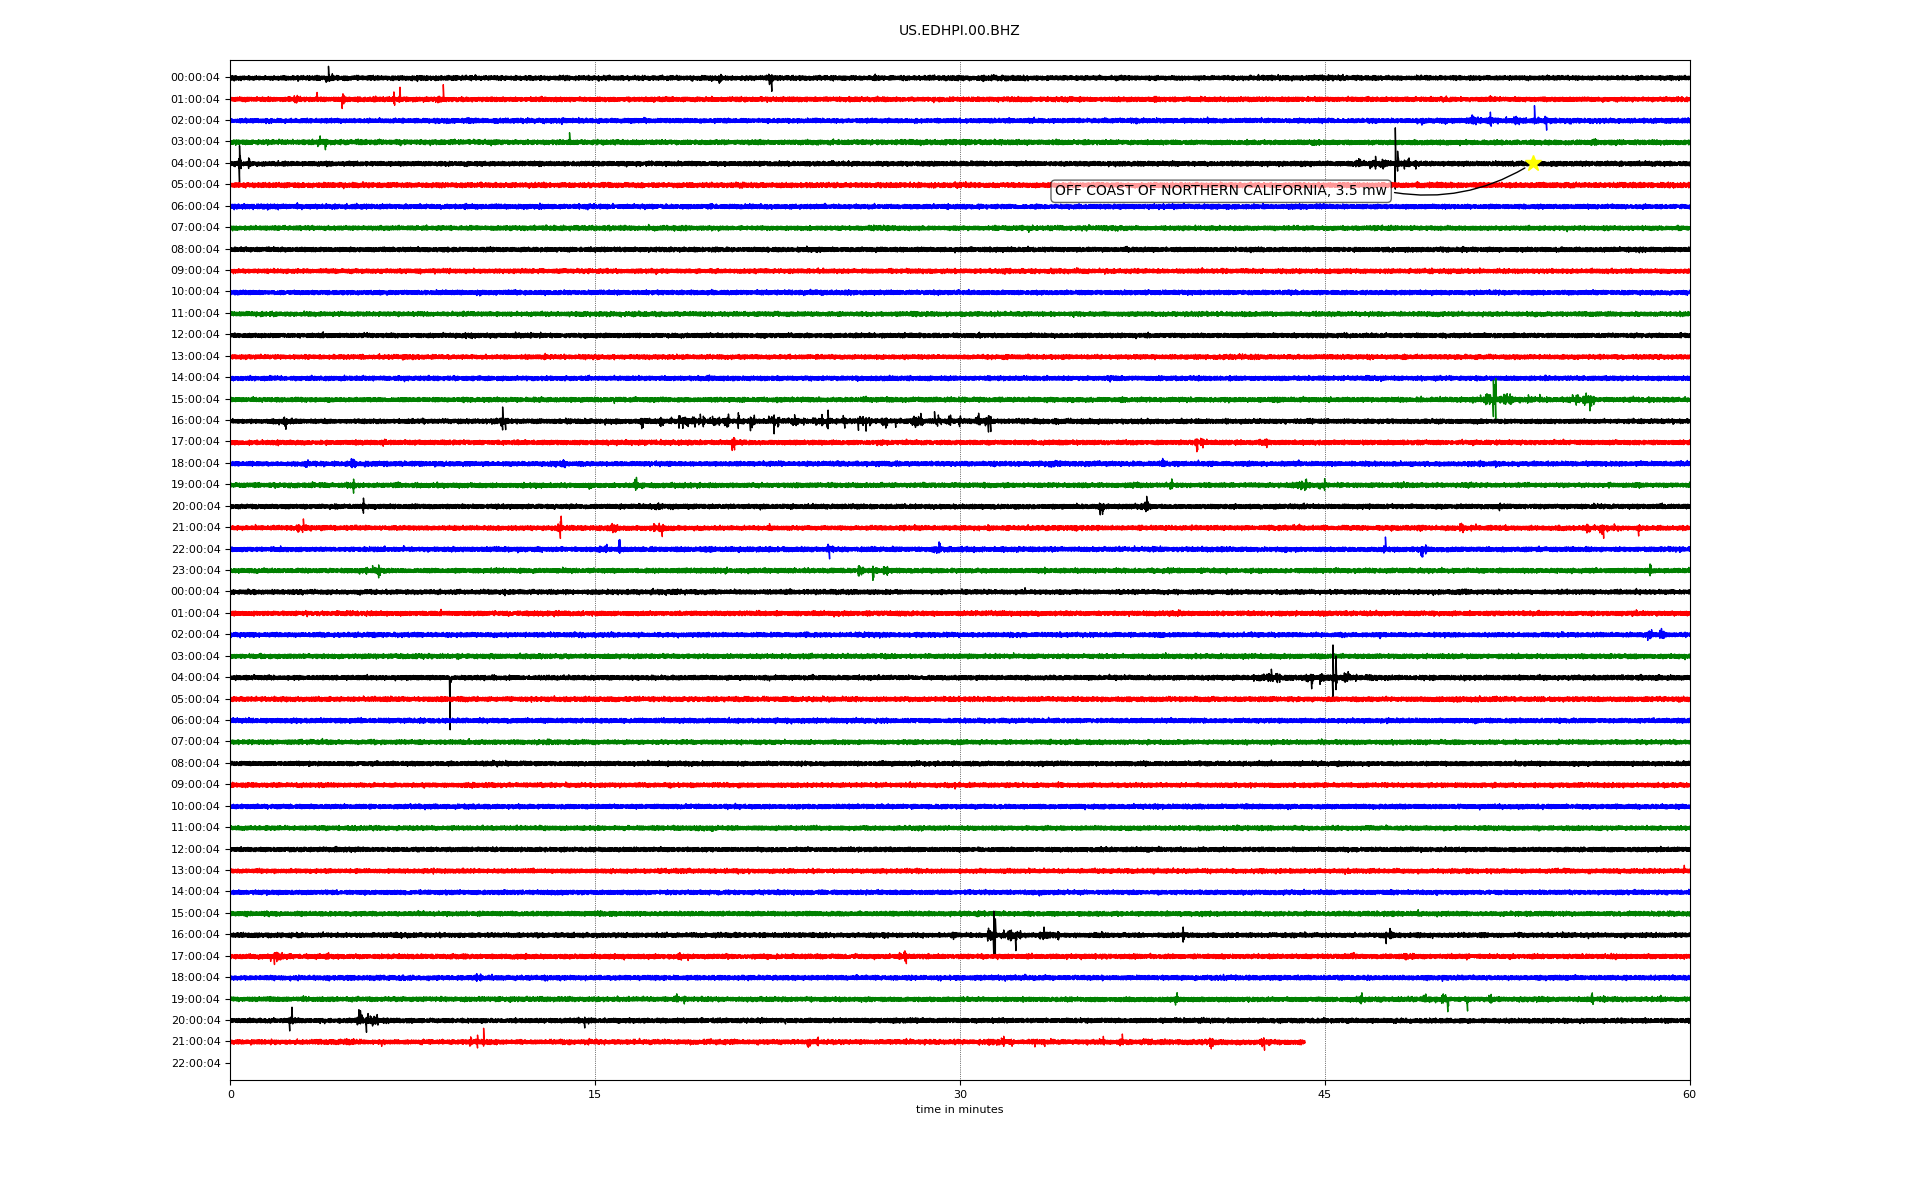The height and width of the screenshot is (1200, 1920).
Task: Select the 'OFF COAST OF NORTHERN CALIFORNIA, 3.5 mw' annotation
Action: [x=1221, y=191]
